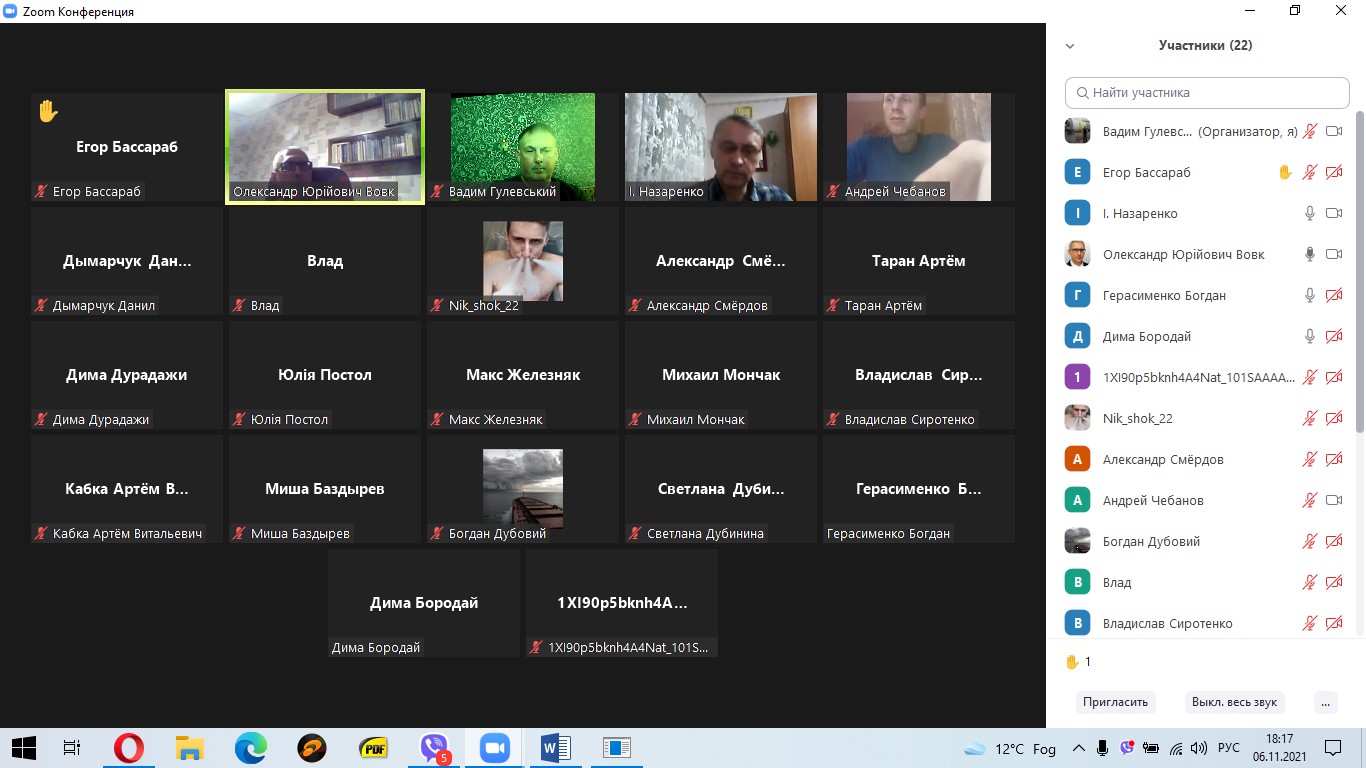1366x768 pixels.
Task: Click purple avatar of 1XI90p5bknh4A4Nat participant
Action: pyautogui.click(x=1077, y=377)
